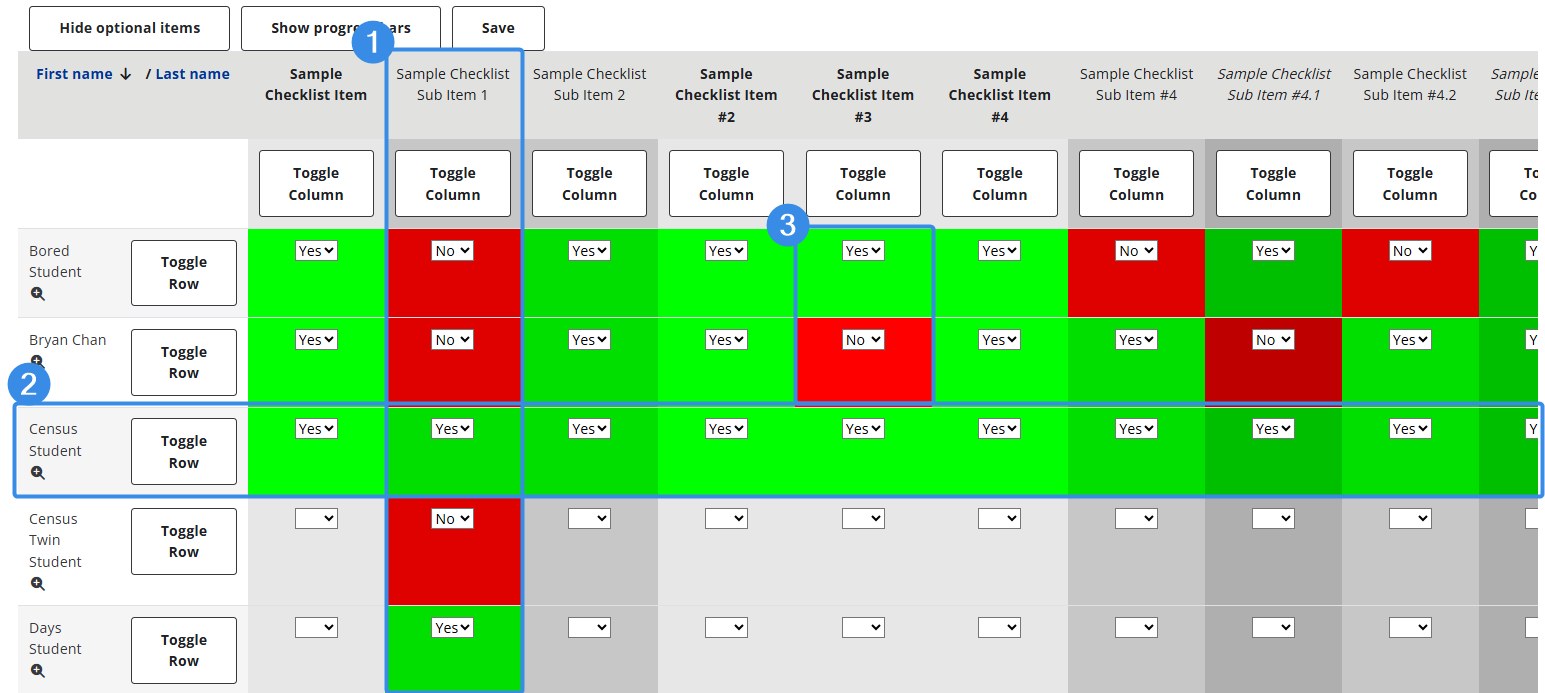Click the Save button
Image resolution: width=1545 pixels, height=693 pixels.
point(498,28)
